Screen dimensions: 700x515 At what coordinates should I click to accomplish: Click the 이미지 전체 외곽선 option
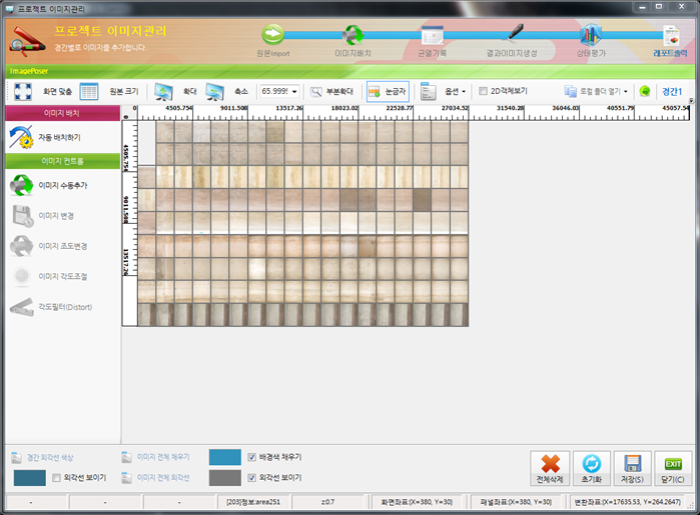(155, 478)
